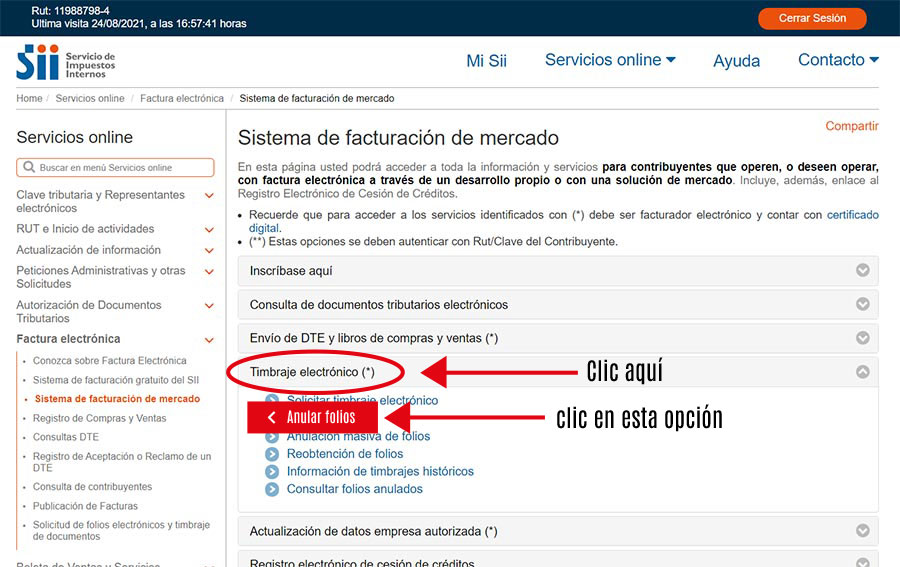900x567 pixels.
Task: Expand RUT e Inicio de actividades chevron
Action: point(210,230)
